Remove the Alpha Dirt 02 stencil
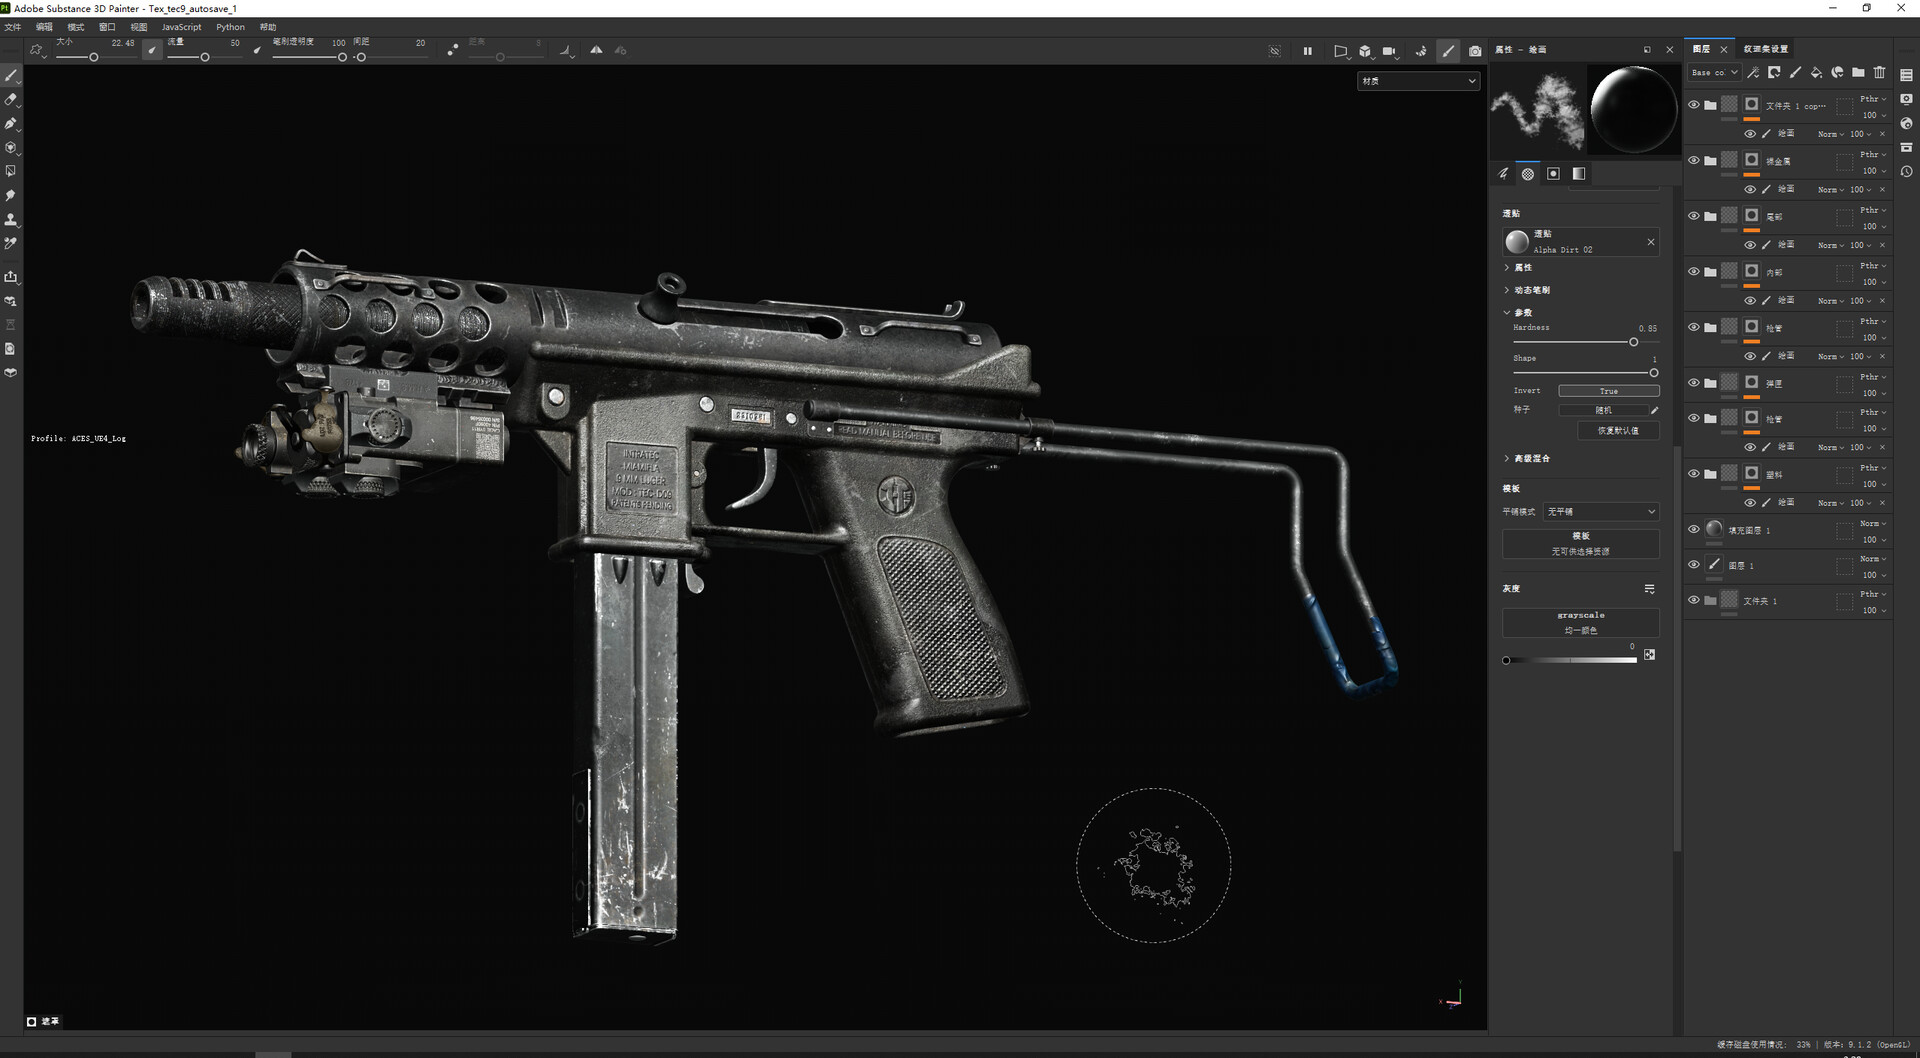This screenshot has width=1920, height=1058. click(x=1651, y=241)
